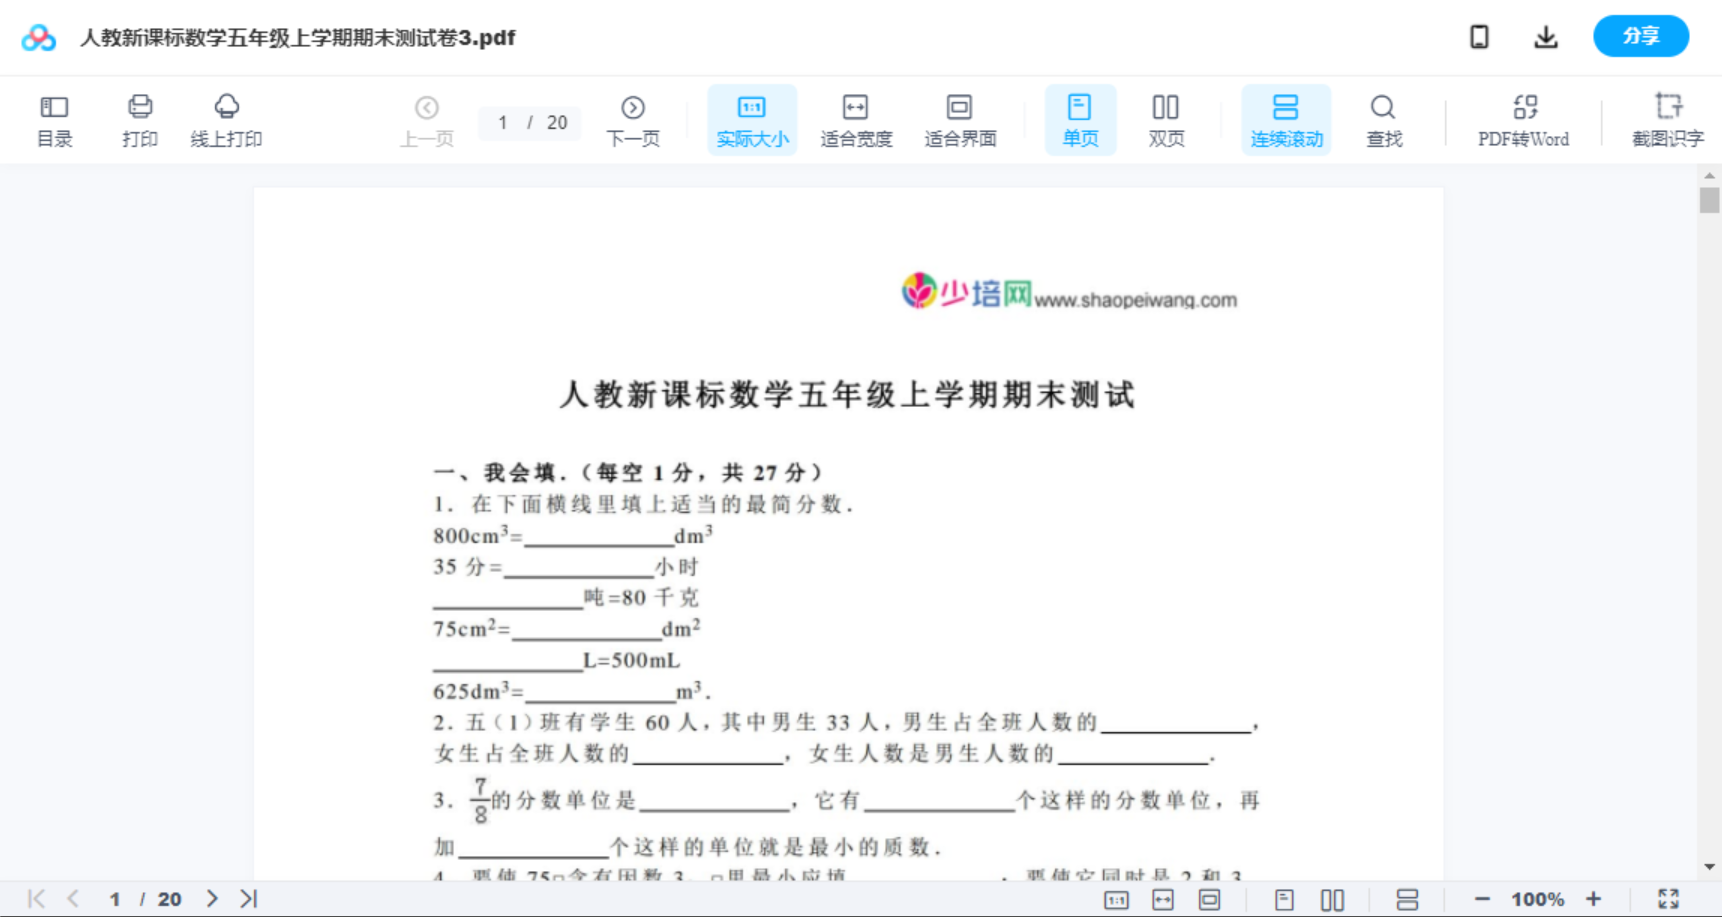
Task: Switch to 单页 single page mode
Action: [x=1079, y=119]
